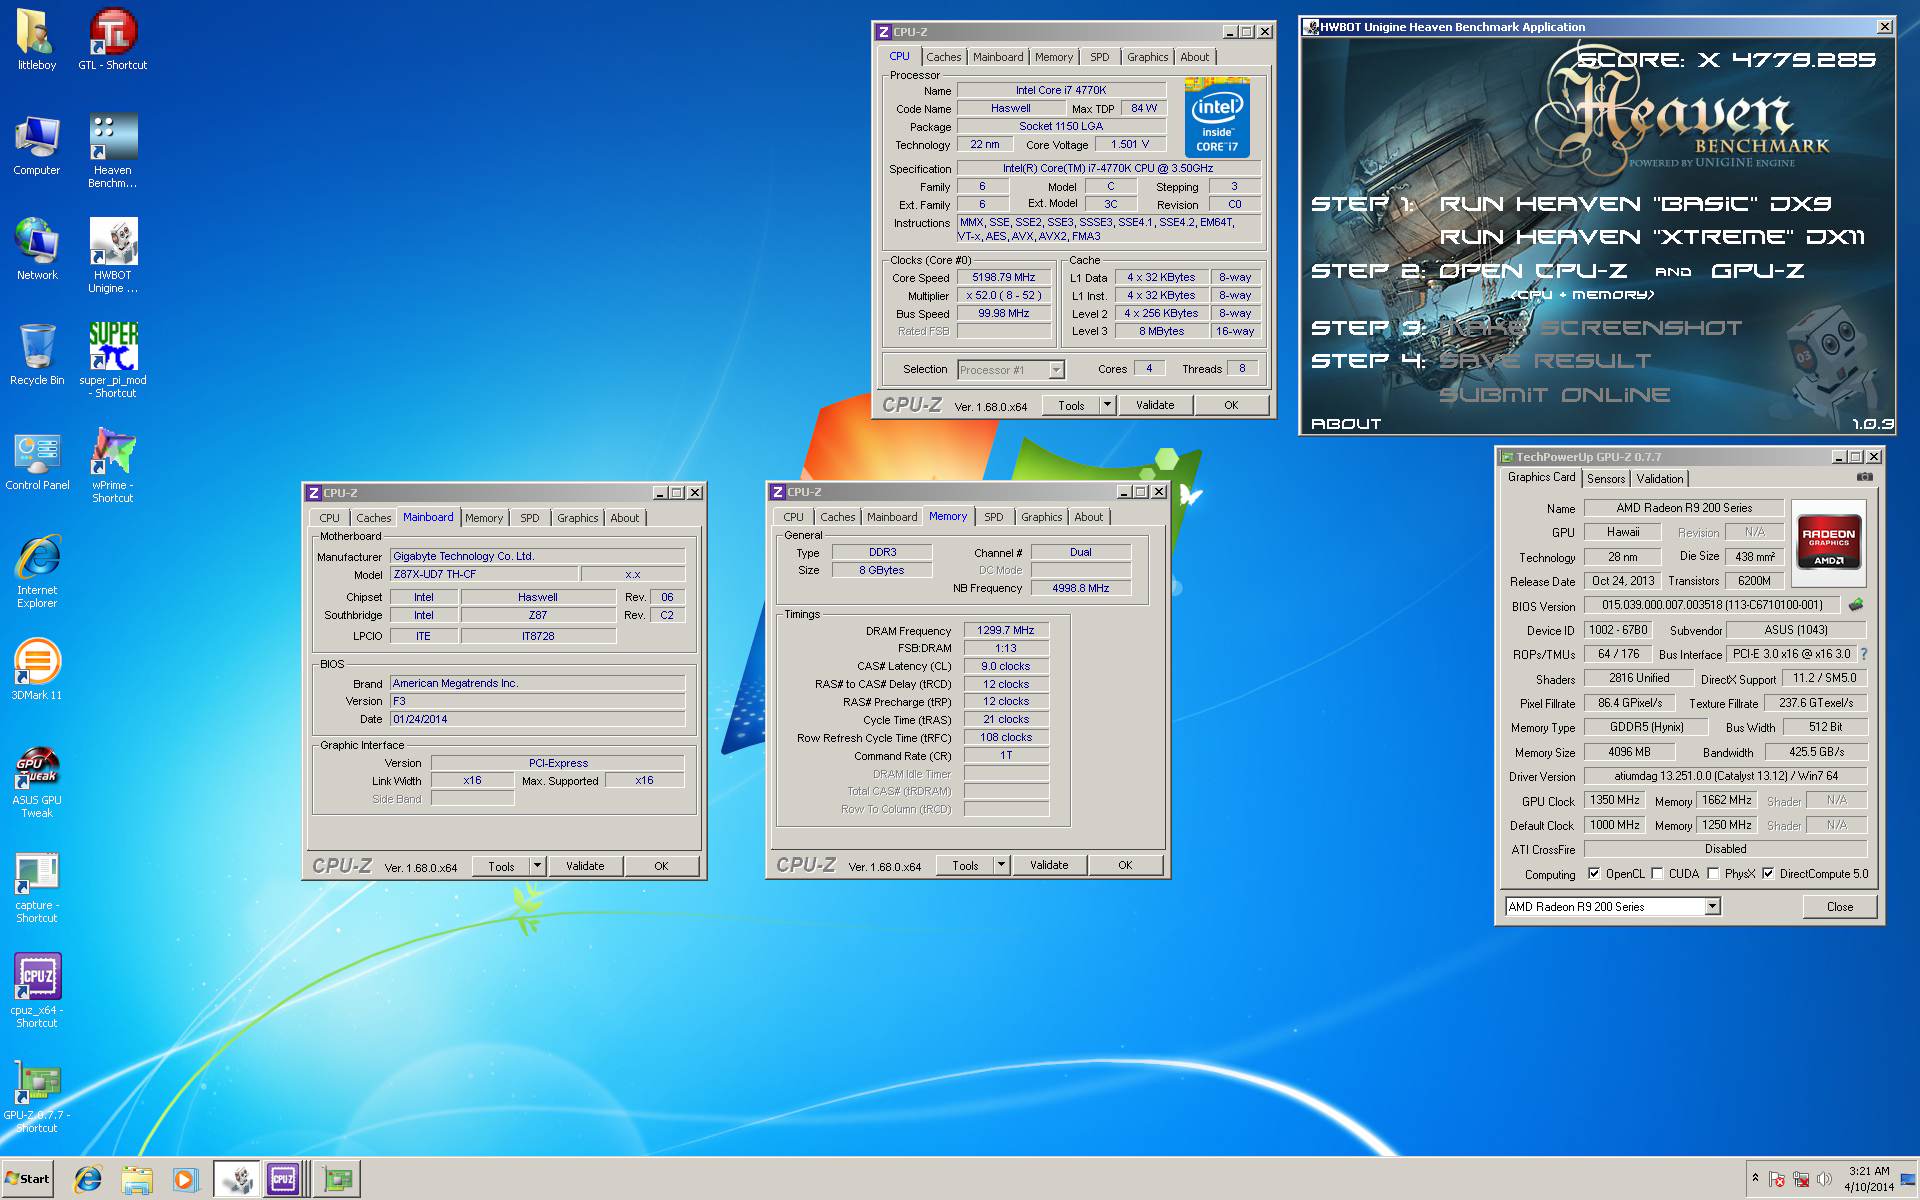Click GPU-Z link in Heaven step 2

1758,271
